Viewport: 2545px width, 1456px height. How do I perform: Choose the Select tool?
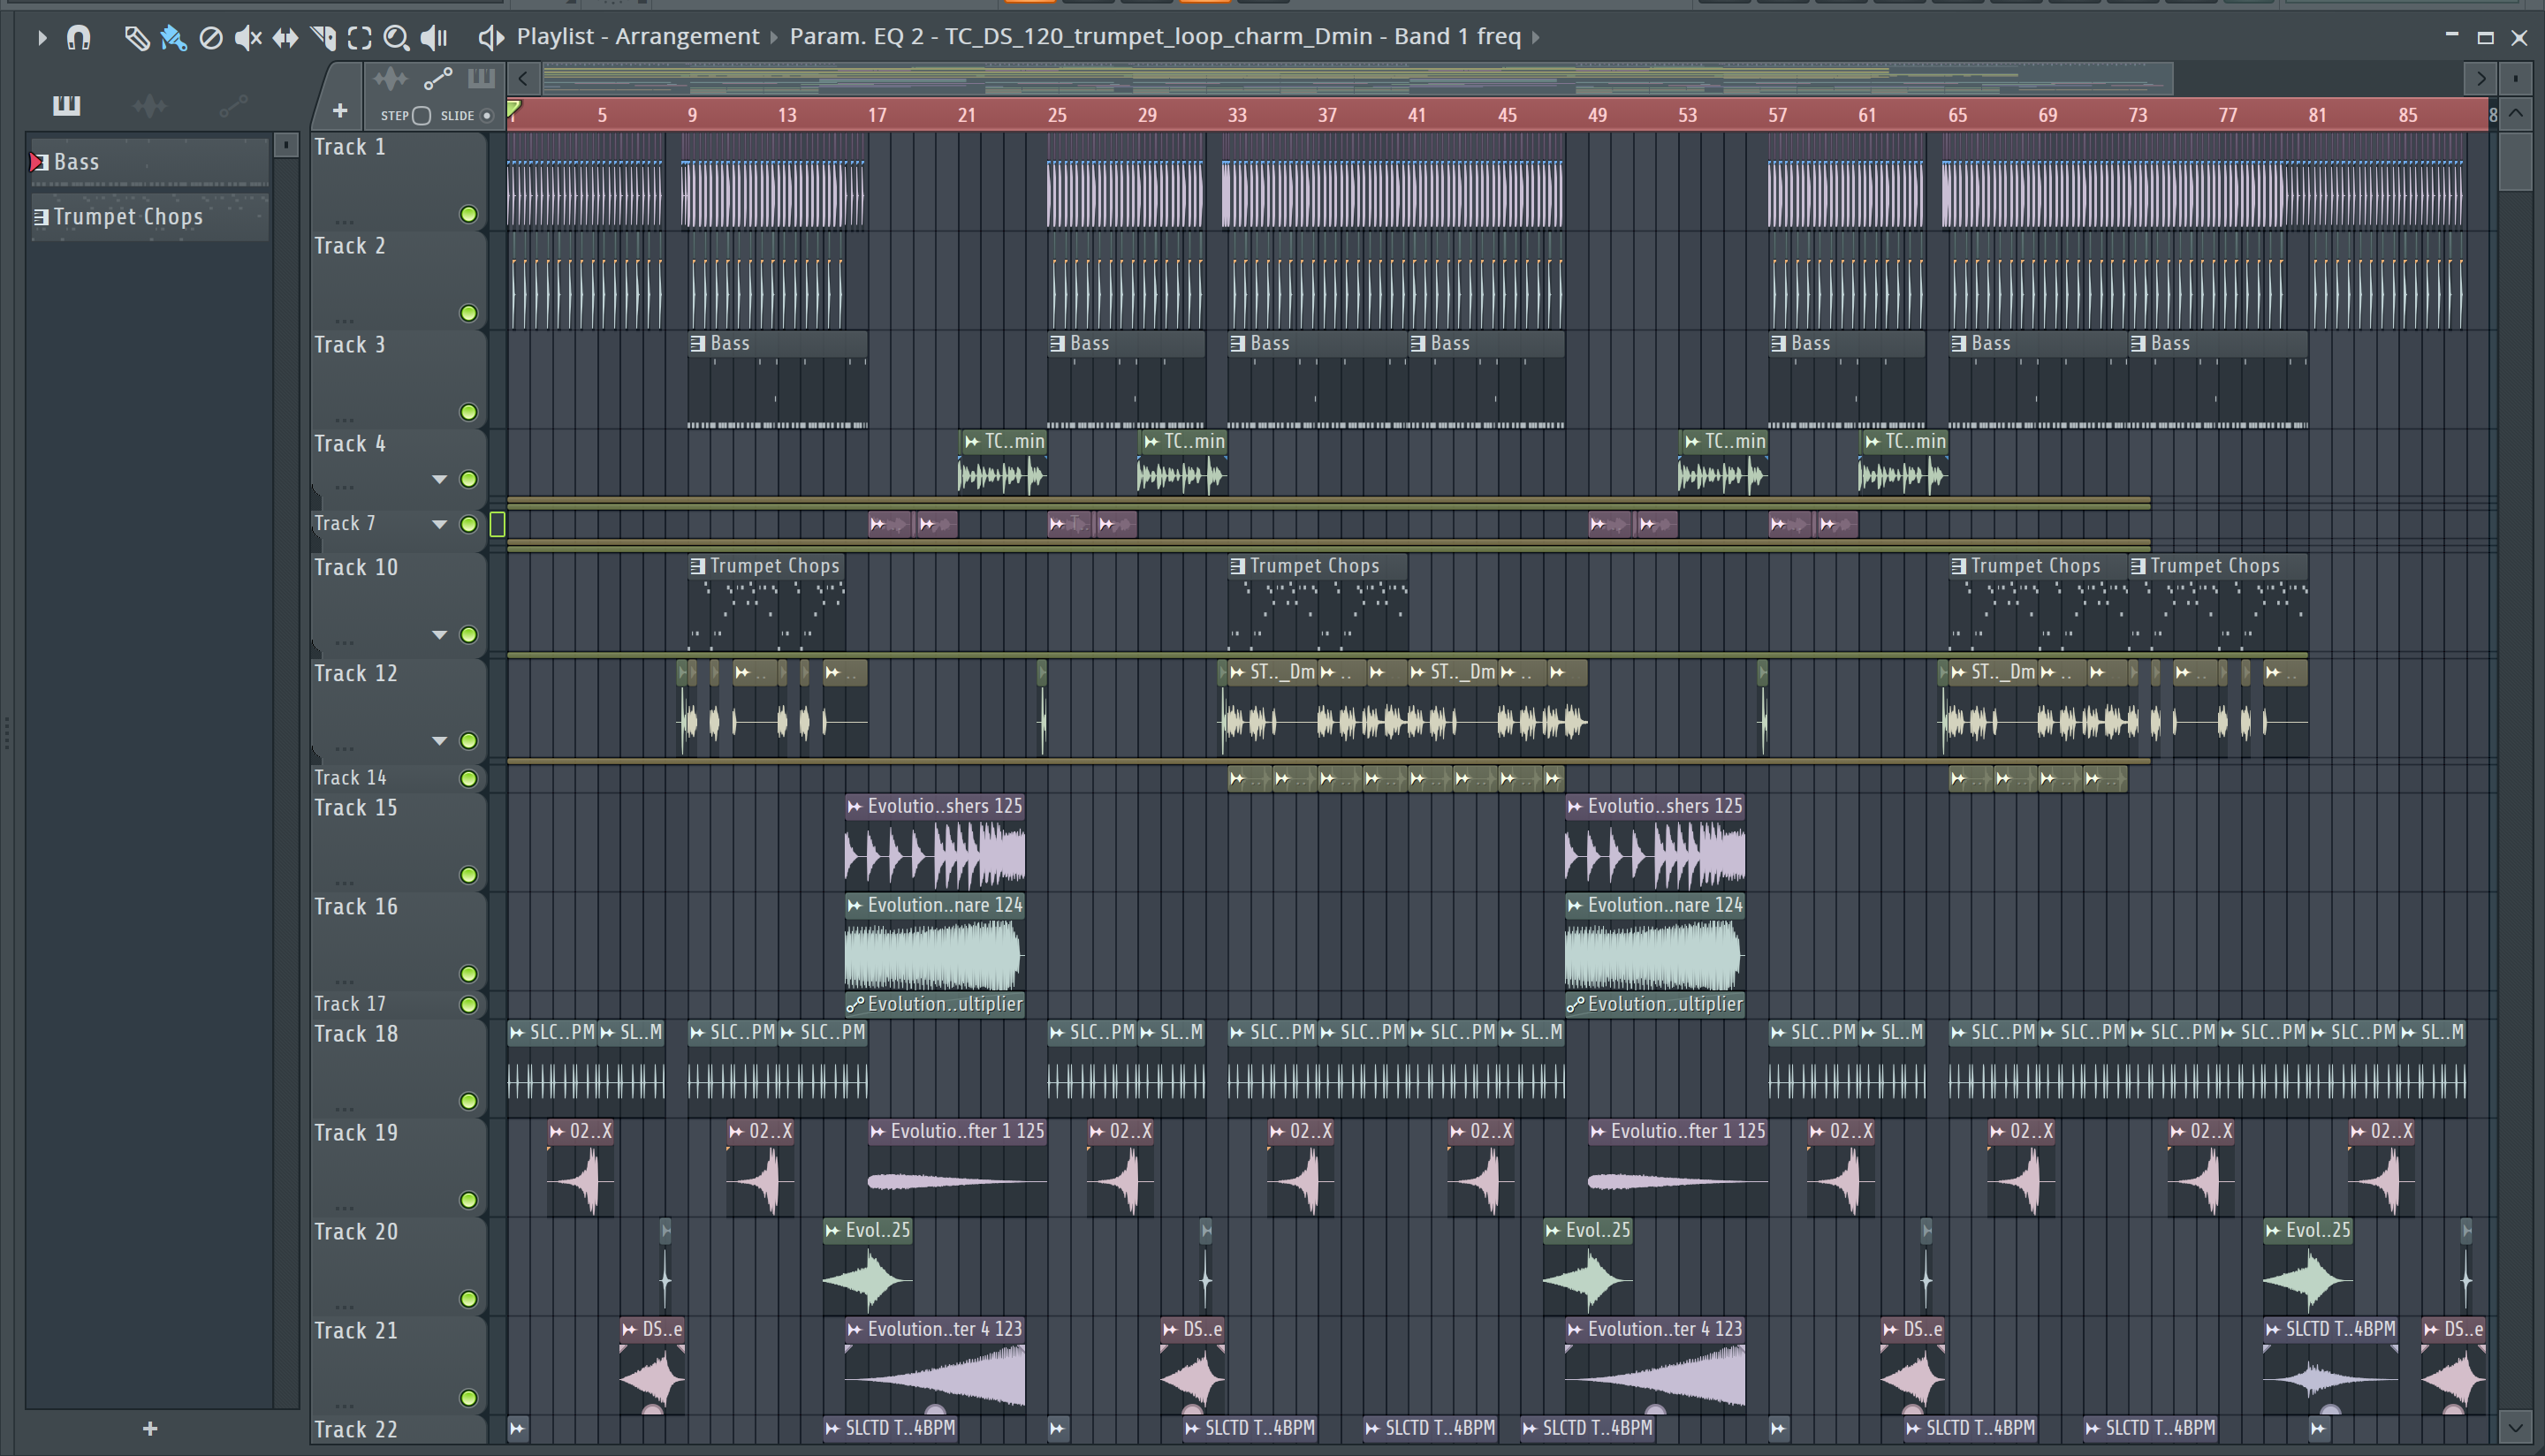click(360, 38)
